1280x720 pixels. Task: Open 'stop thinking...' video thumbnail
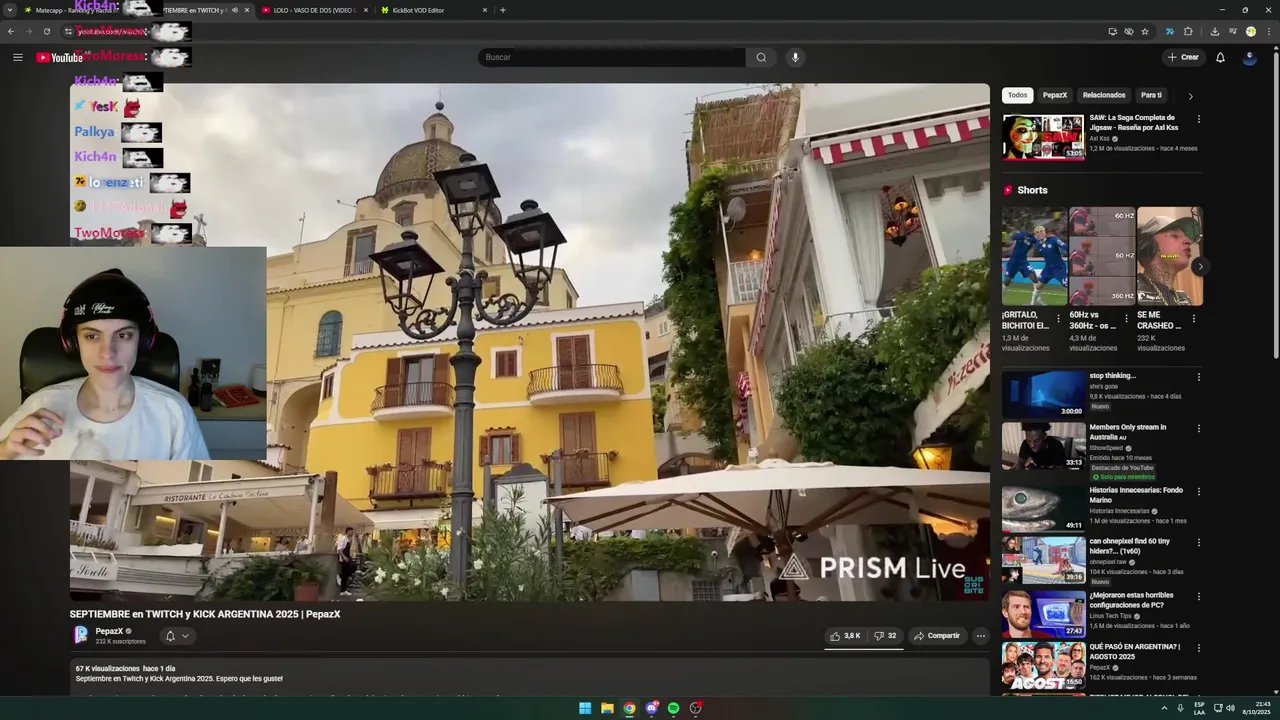pyautogui.click(x=1043, y=394)
